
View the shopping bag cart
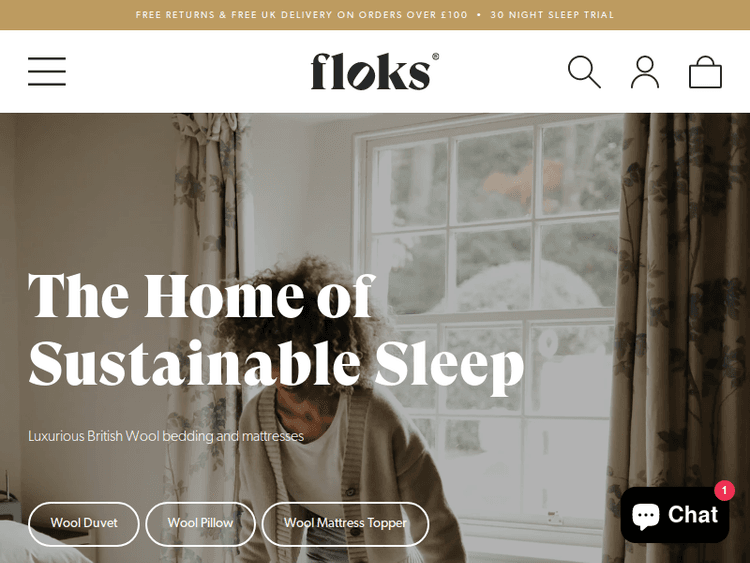705,72
